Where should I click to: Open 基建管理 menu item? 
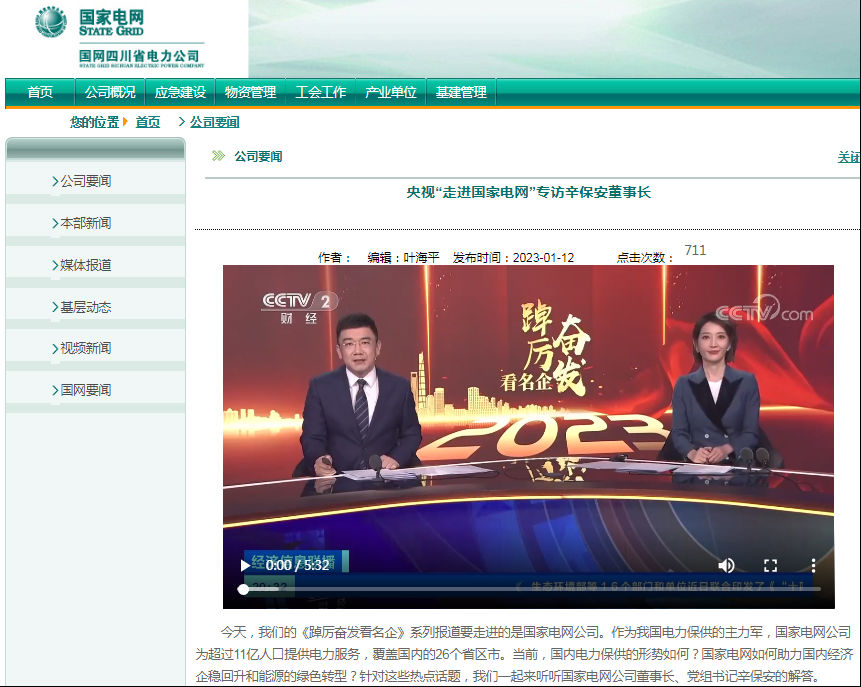[x=461, y=92]
